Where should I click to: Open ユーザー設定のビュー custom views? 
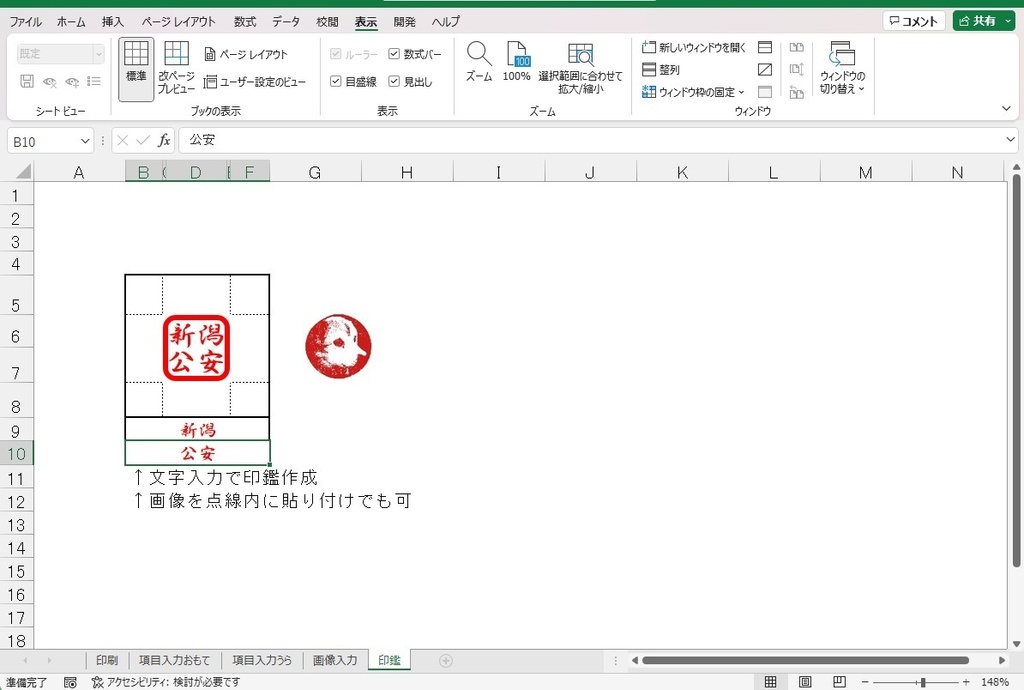click(254, 82)
